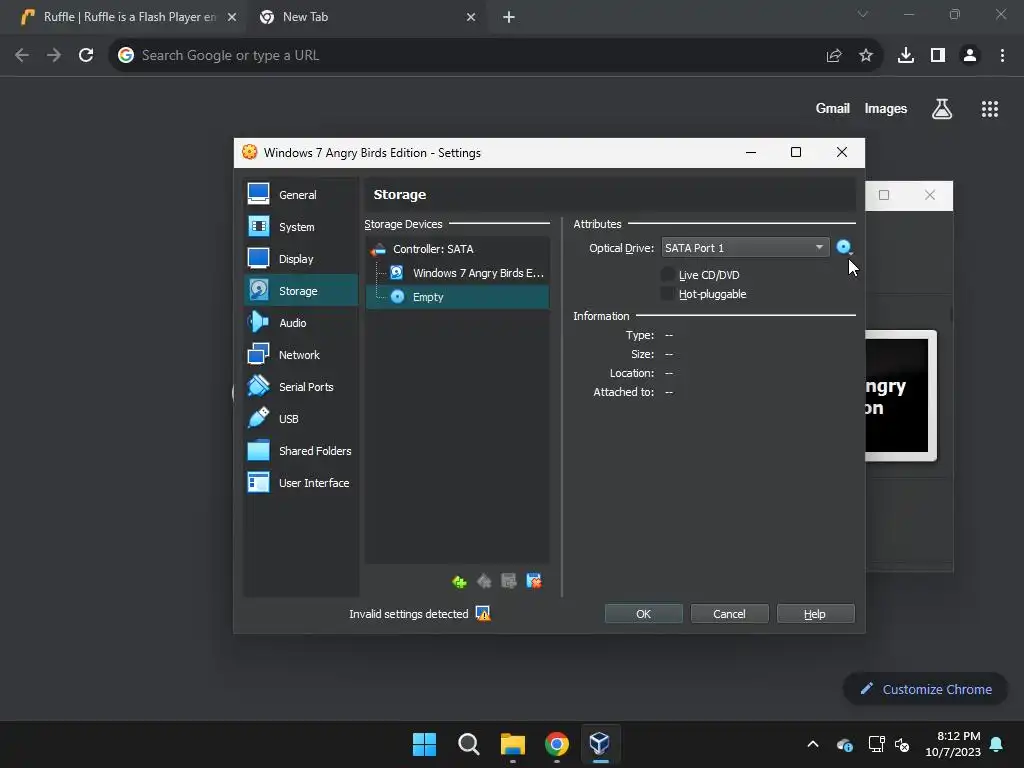Open the network icon in system tray

pyautogui.click(x=876, y=744)
